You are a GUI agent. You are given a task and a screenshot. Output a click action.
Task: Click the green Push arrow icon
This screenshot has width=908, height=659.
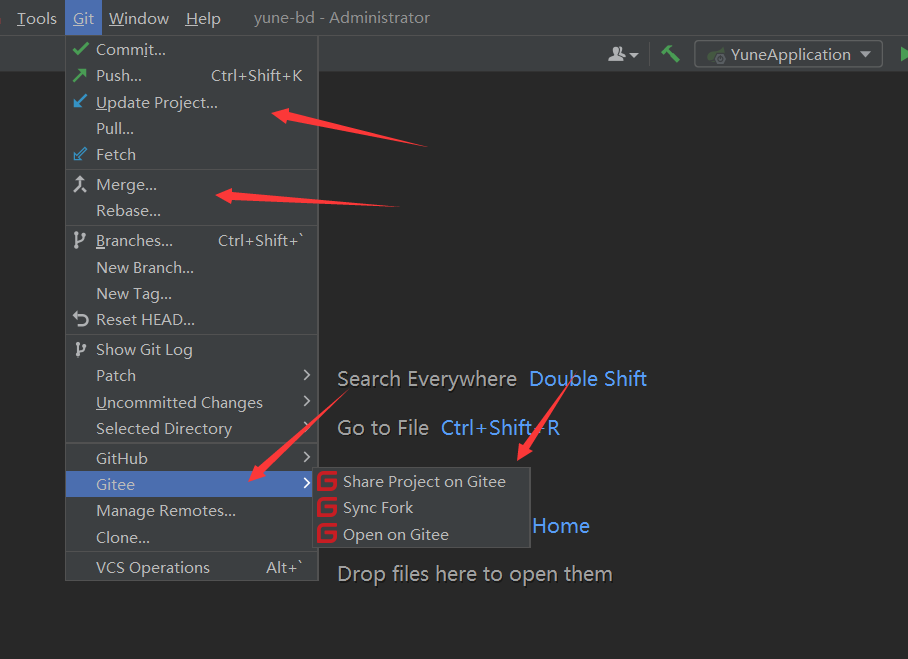[x=80, y=75]
